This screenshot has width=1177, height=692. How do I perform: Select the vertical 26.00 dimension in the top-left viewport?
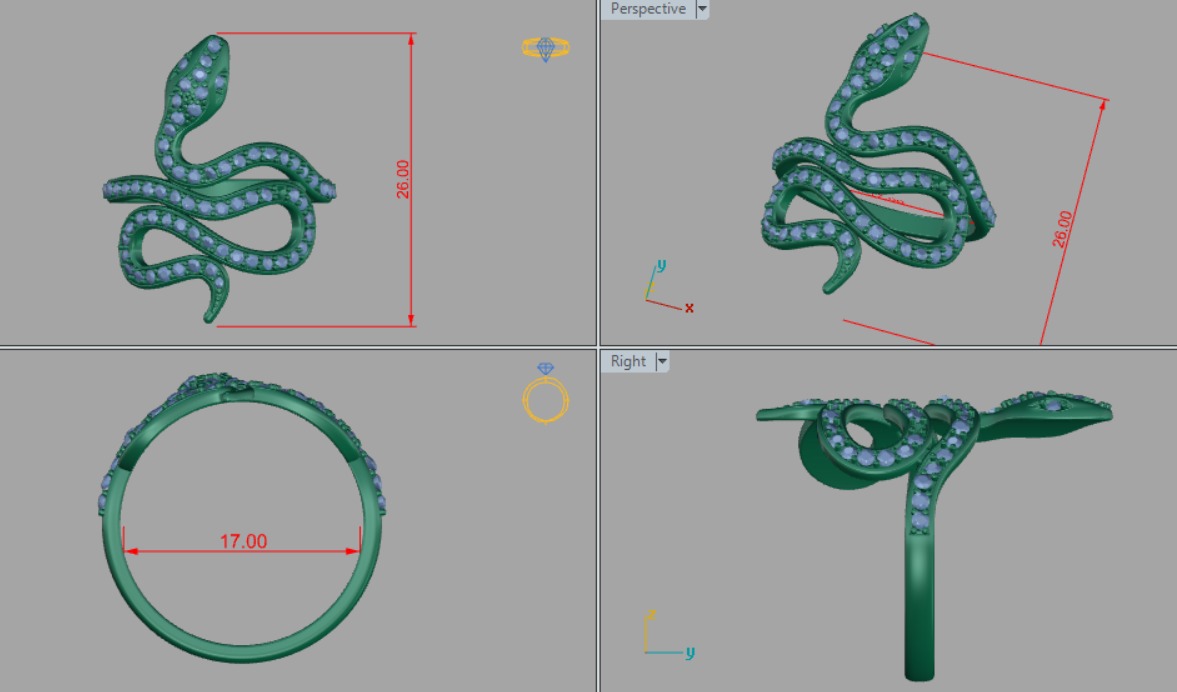coord(403,179)
